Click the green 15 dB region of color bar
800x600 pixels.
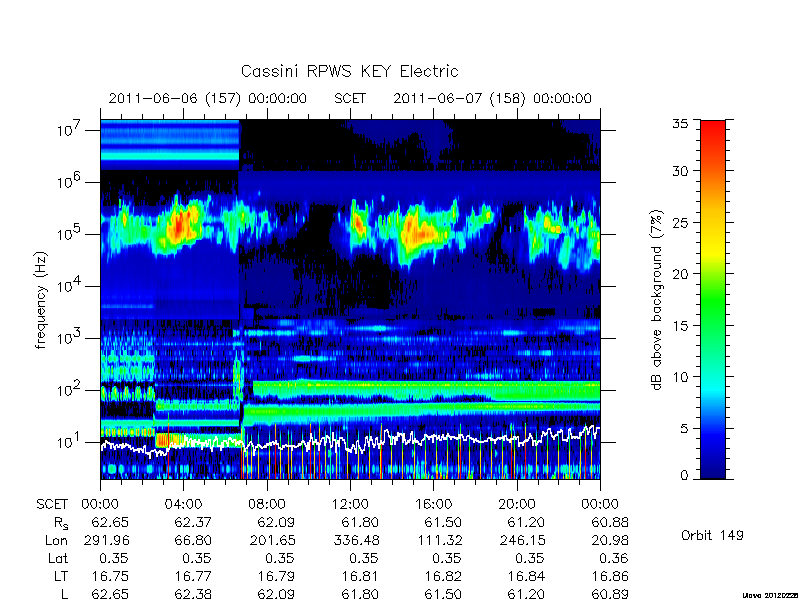pos(713,325)
